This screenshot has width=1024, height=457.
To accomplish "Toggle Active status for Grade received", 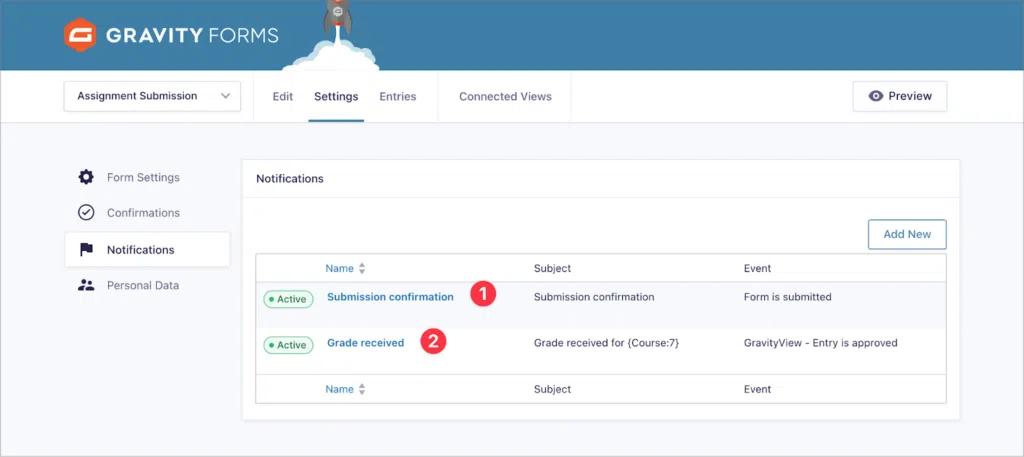I will click(x=288, y=345).
